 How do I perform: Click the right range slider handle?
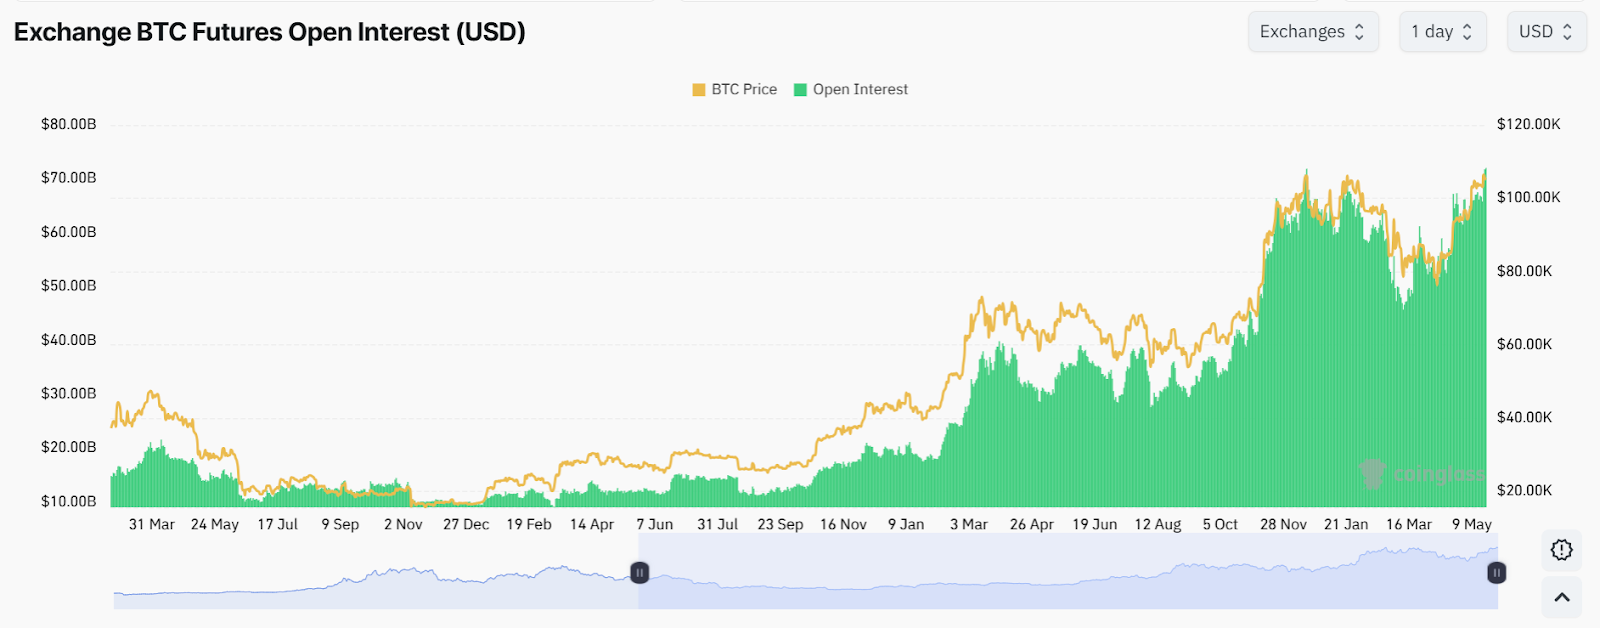coord(1496,572)
